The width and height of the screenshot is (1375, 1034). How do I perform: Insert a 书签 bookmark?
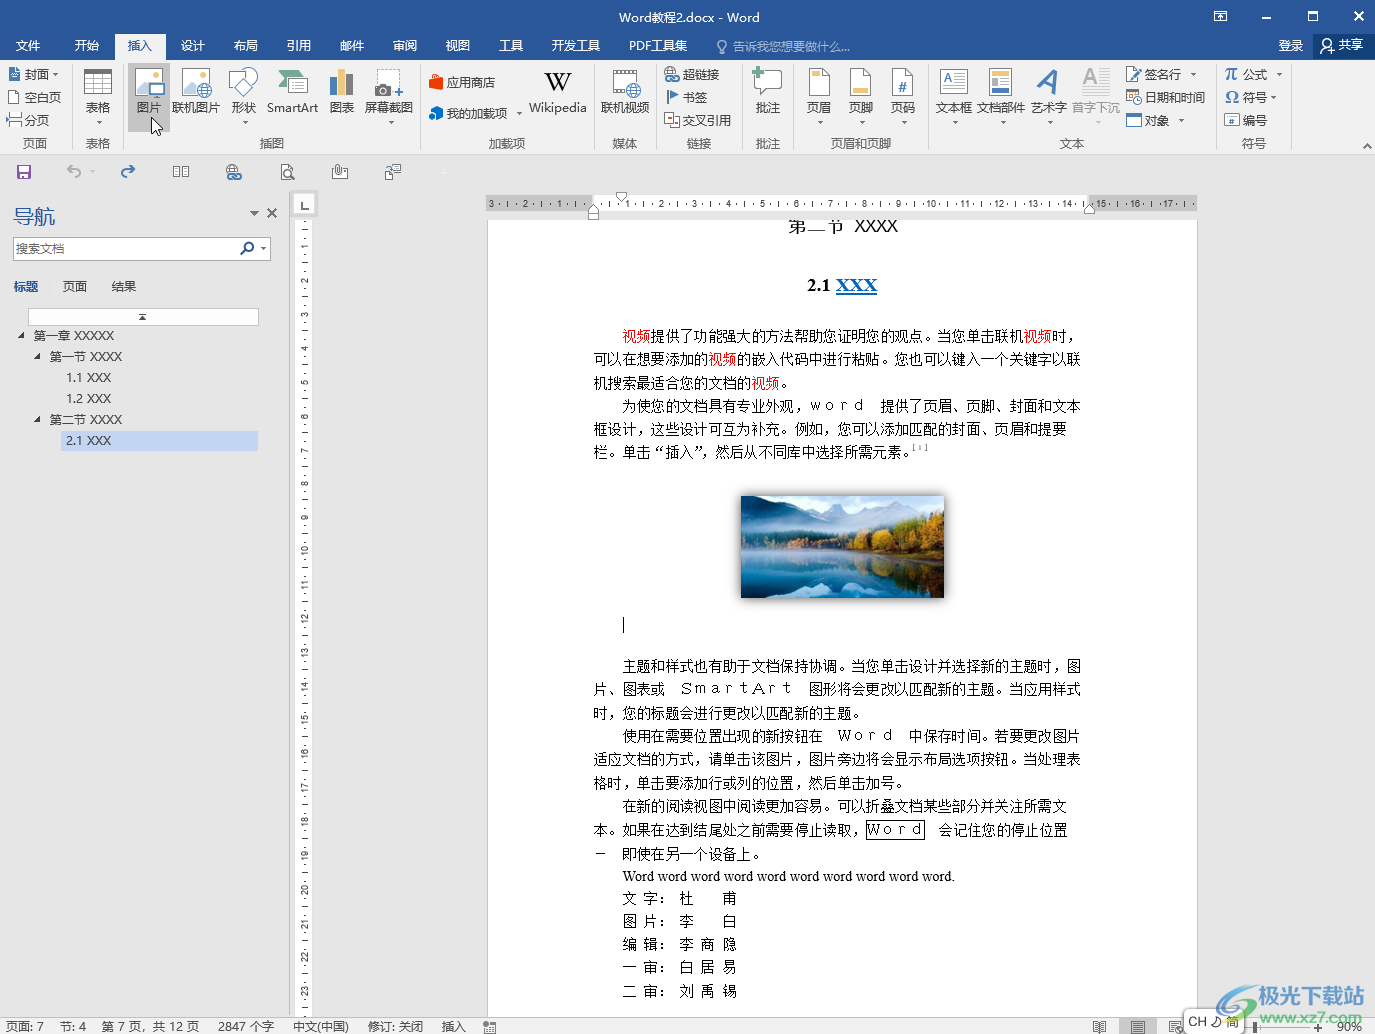click(x=686, y=97)
